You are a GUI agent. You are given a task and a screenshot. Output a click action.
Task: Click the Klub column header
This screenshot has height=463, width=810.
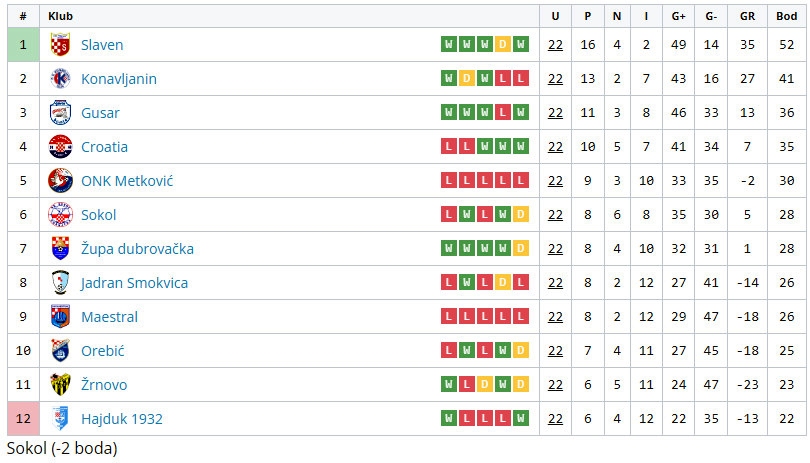coord(61,16)
